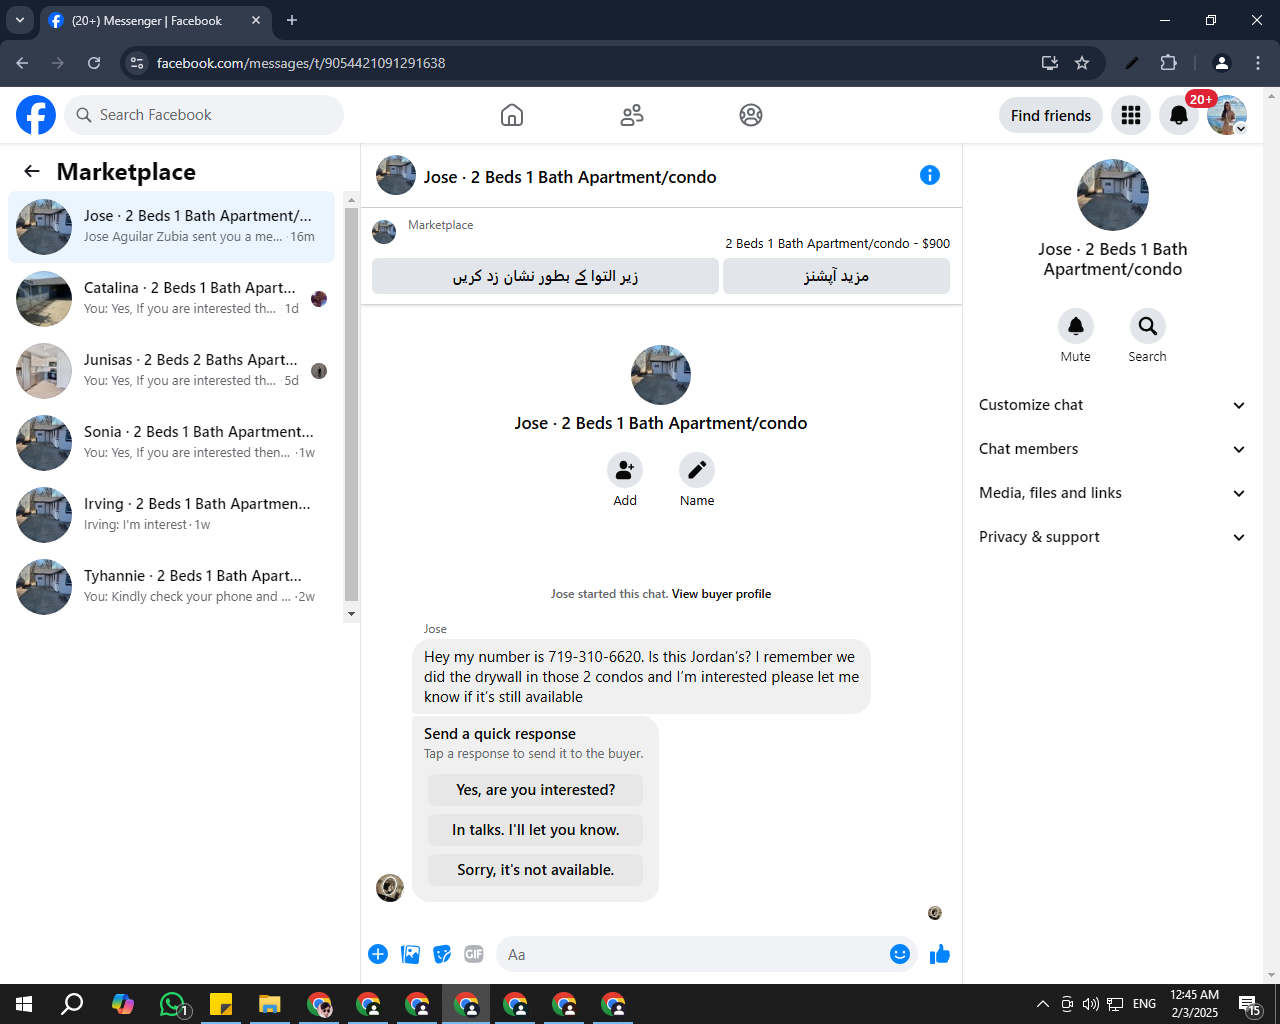Click the Search Facebook field
1280x1024 pixels.
click(204, 115)
